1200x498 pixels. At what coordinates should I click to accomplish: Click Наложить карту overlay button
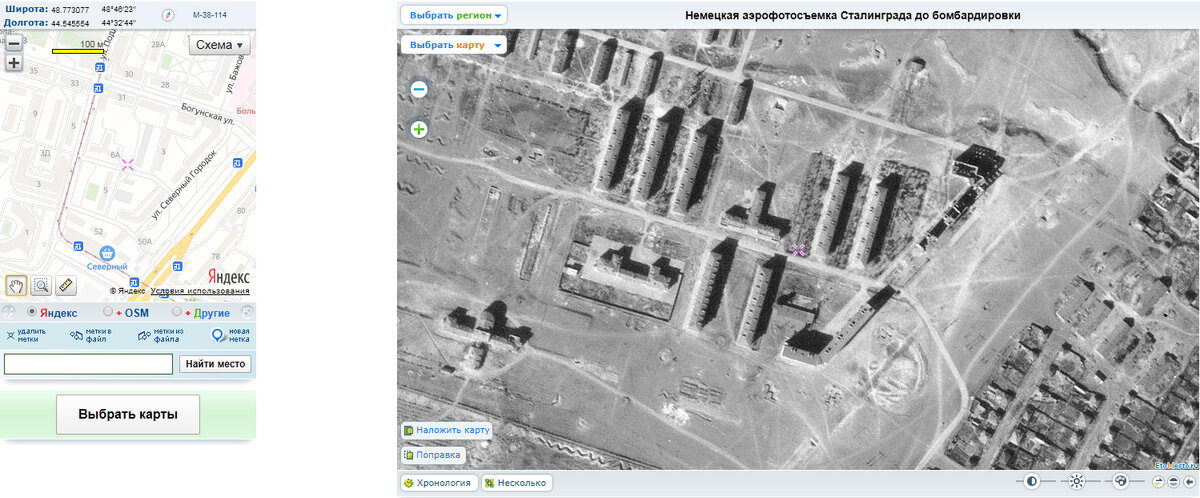click(x=446, y=430)
